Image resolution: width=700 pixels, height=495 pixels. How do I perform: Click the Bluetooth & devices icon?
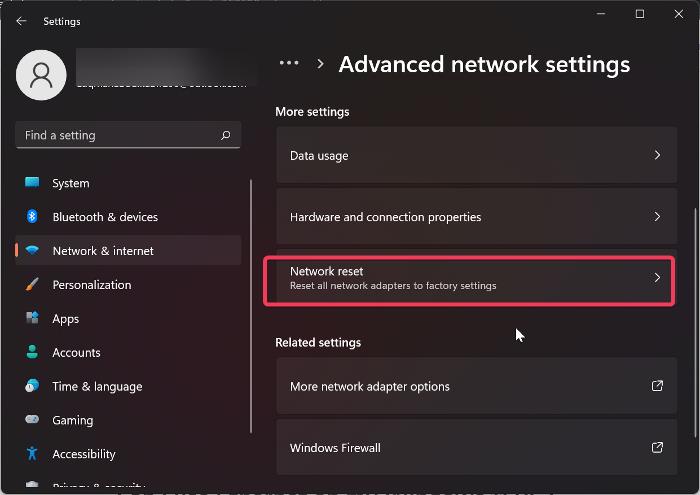tap(32, 217)
